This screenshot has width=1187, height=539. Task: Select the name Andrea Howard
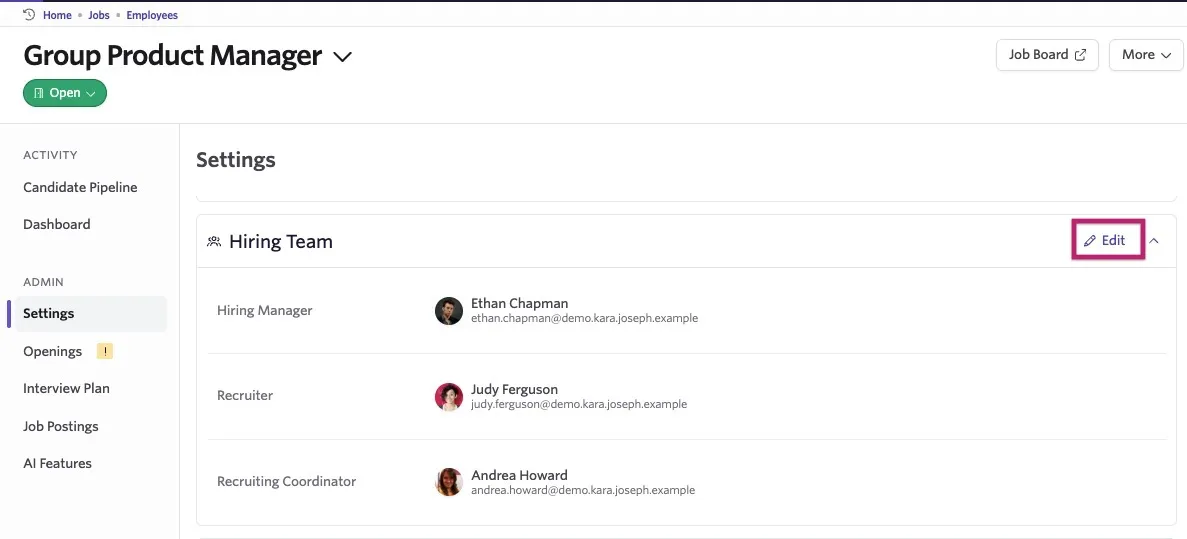tap(519, 475)
